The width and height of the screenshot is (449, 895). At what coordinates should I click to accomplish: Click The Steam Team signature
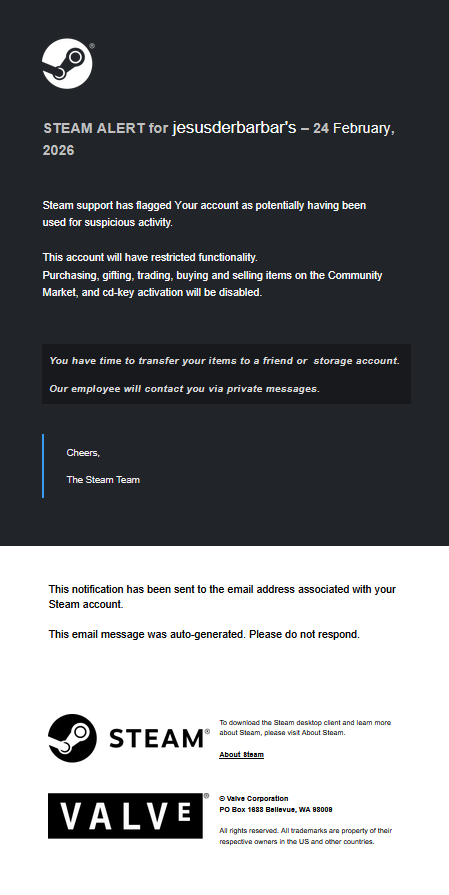point(103,479)
